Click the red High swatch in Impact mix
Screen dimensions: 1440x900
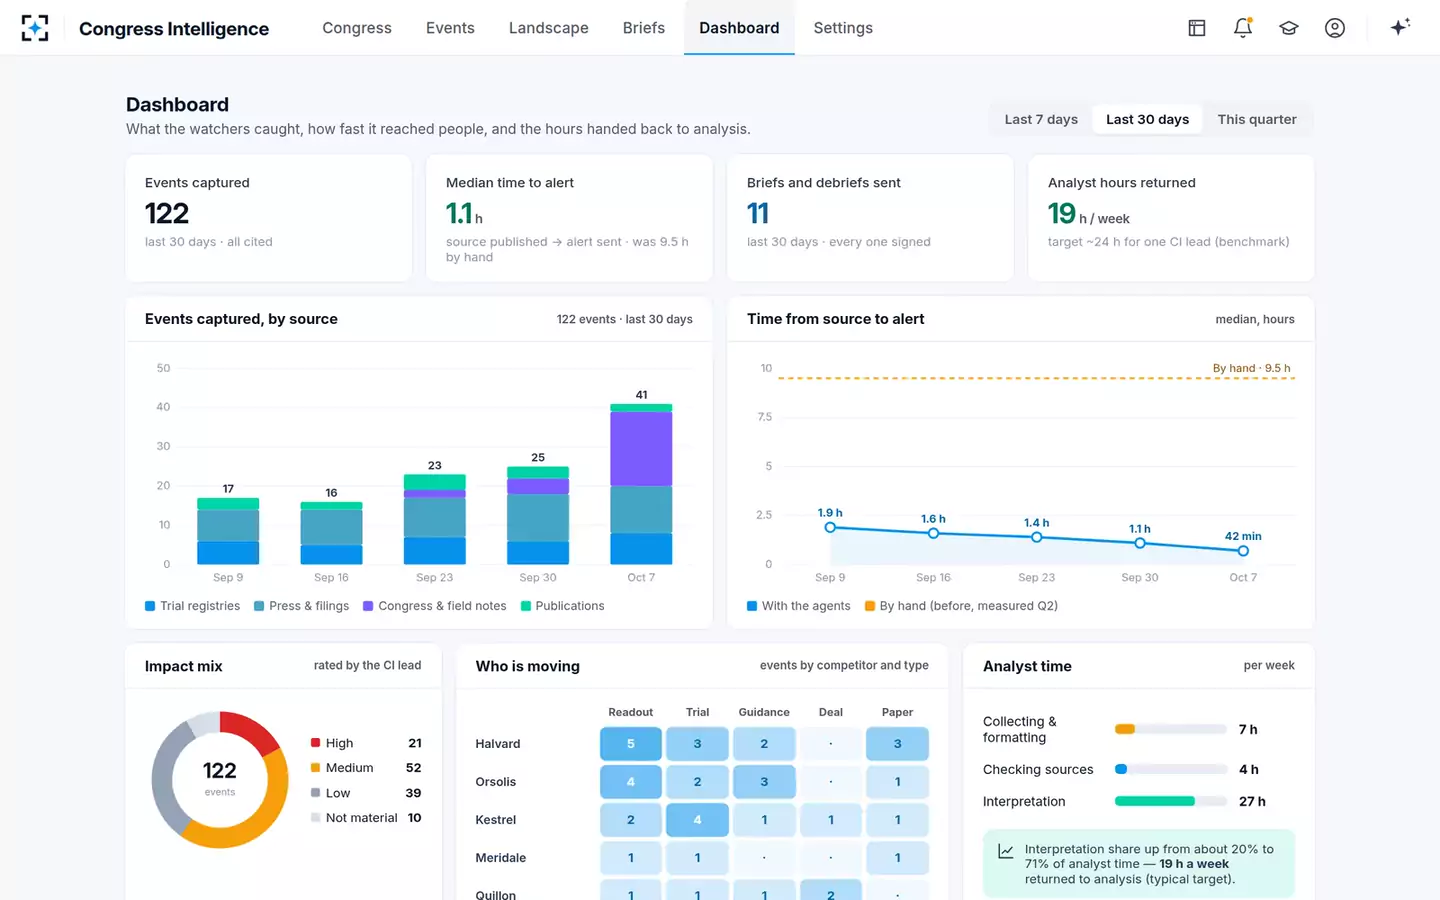click(315, 743)
